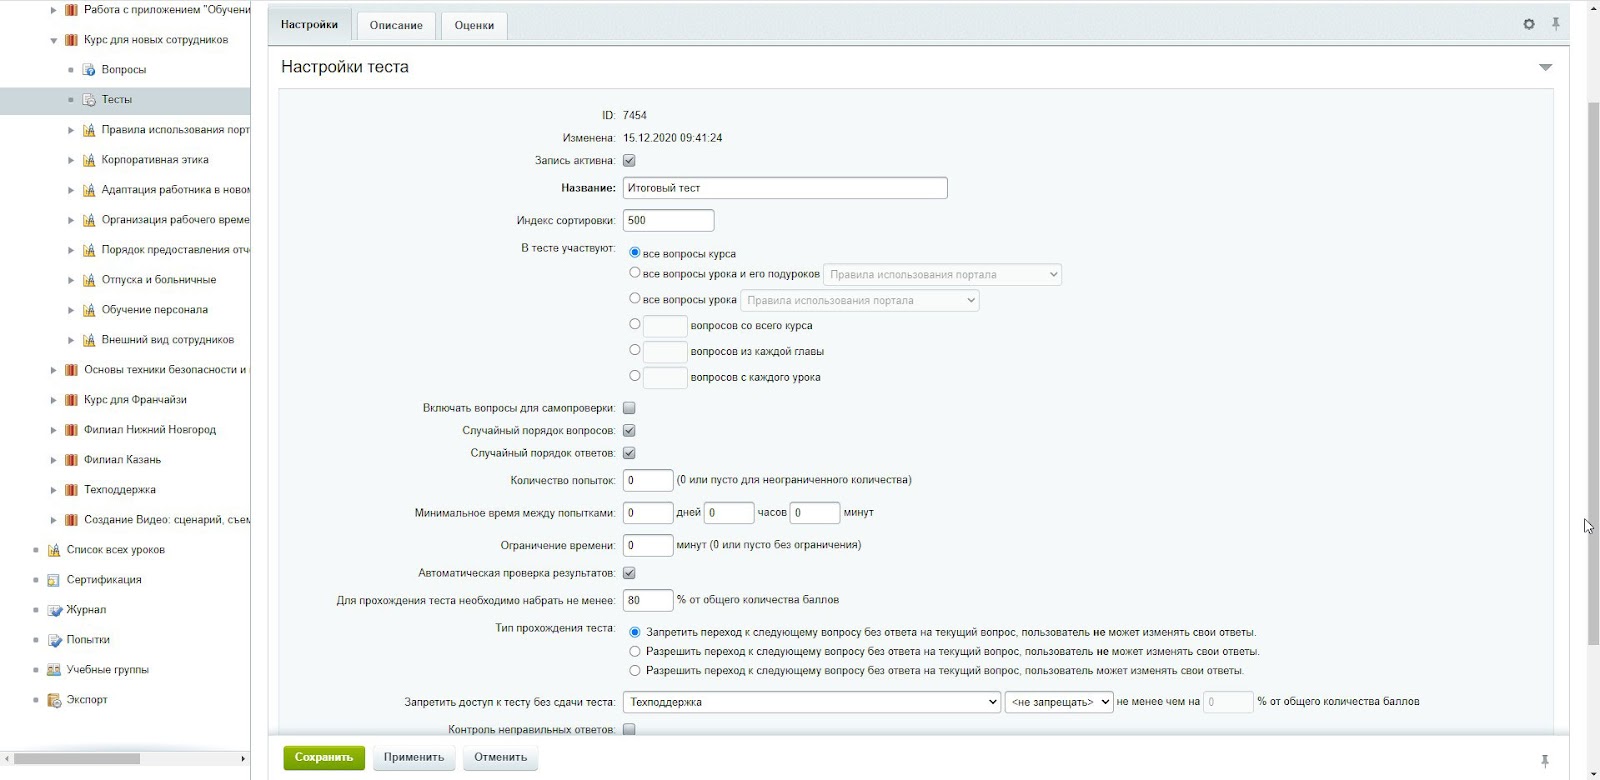Open the Техподдержка test dropdown
Screen dimensions: 1600x780
(x=812, y=702)
